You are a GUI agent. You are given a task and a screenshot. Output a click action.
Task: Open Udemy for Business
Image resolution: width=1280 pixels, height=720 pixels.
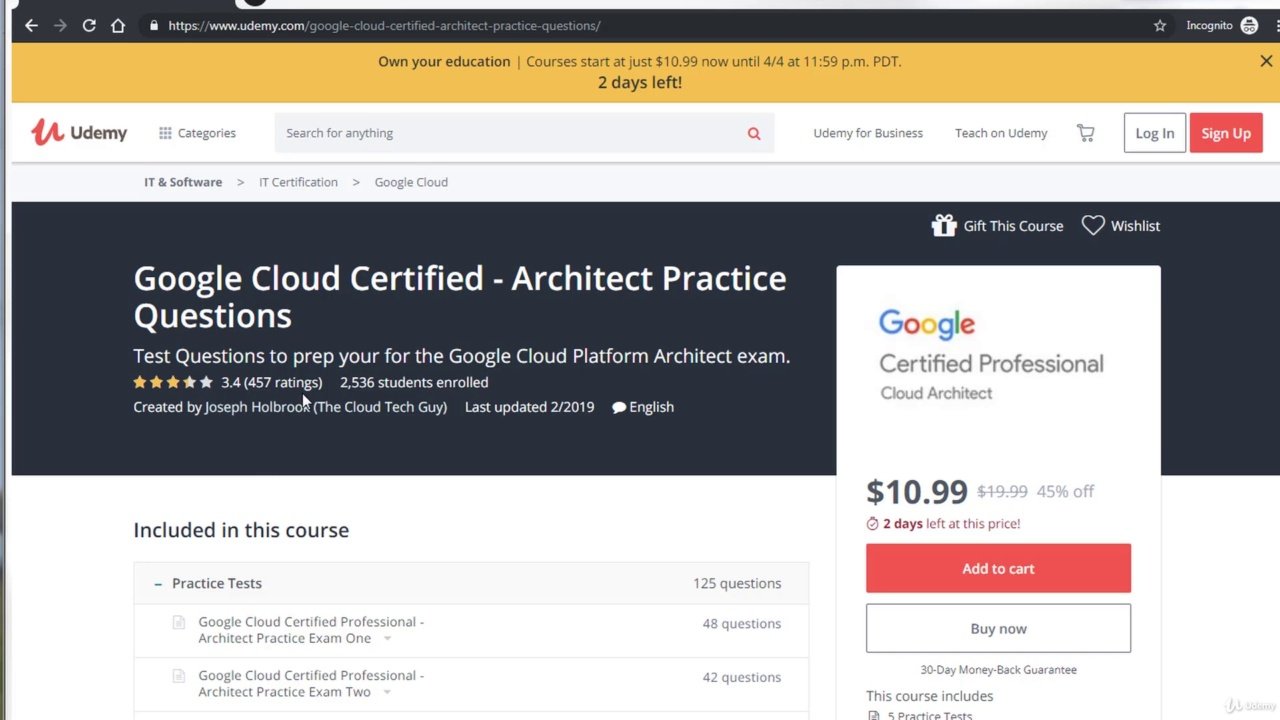point(867,132)
